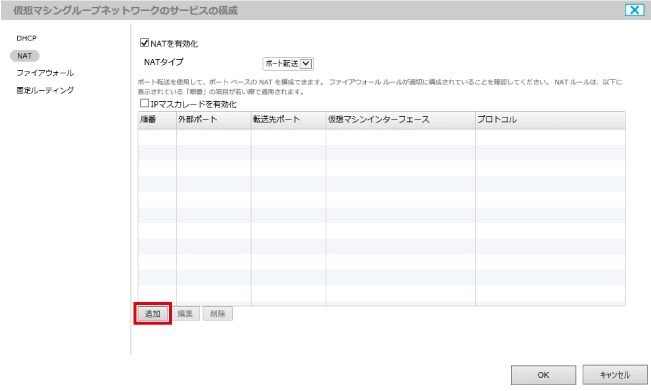Image resolution: width=651 pixels, height=391 pixels.
Task: Select ポート転送 combo box value
Action: (288, 64)
